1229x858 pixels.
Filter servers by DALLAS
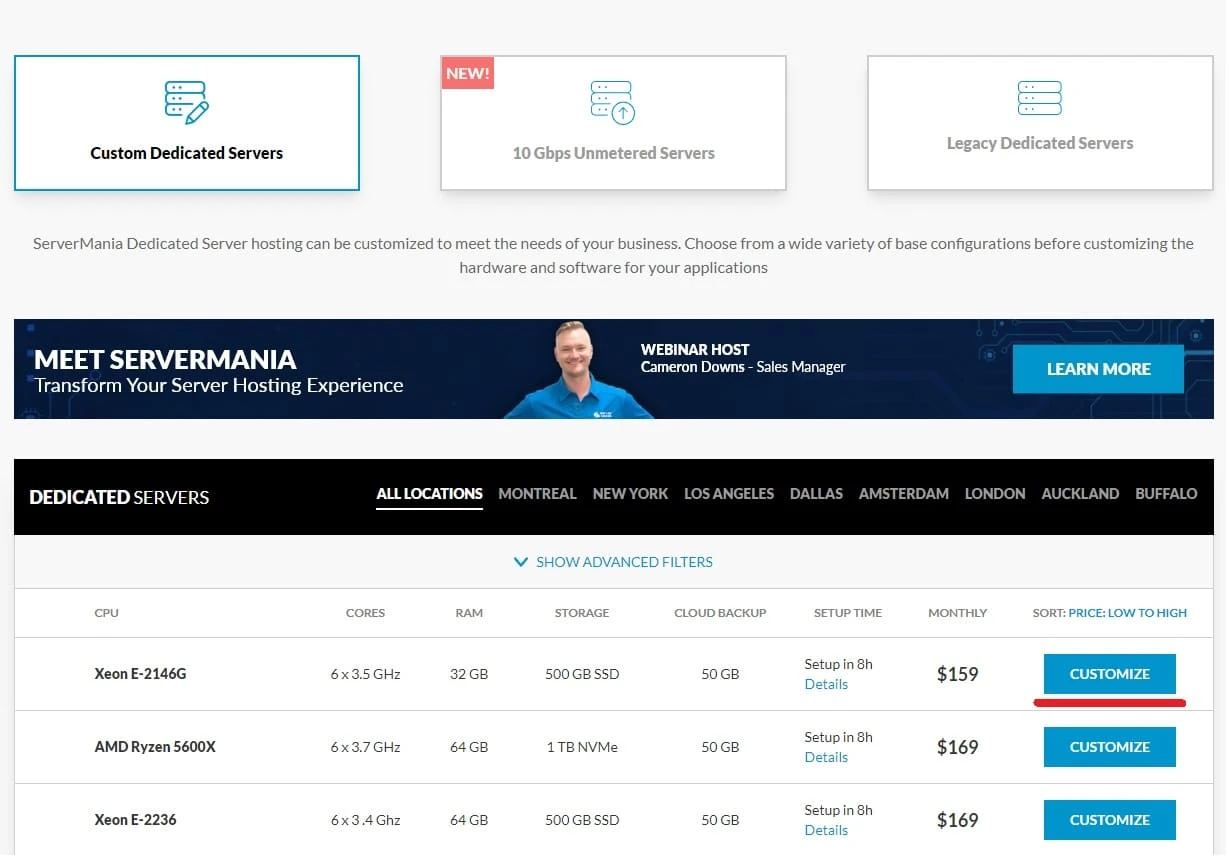816,494
